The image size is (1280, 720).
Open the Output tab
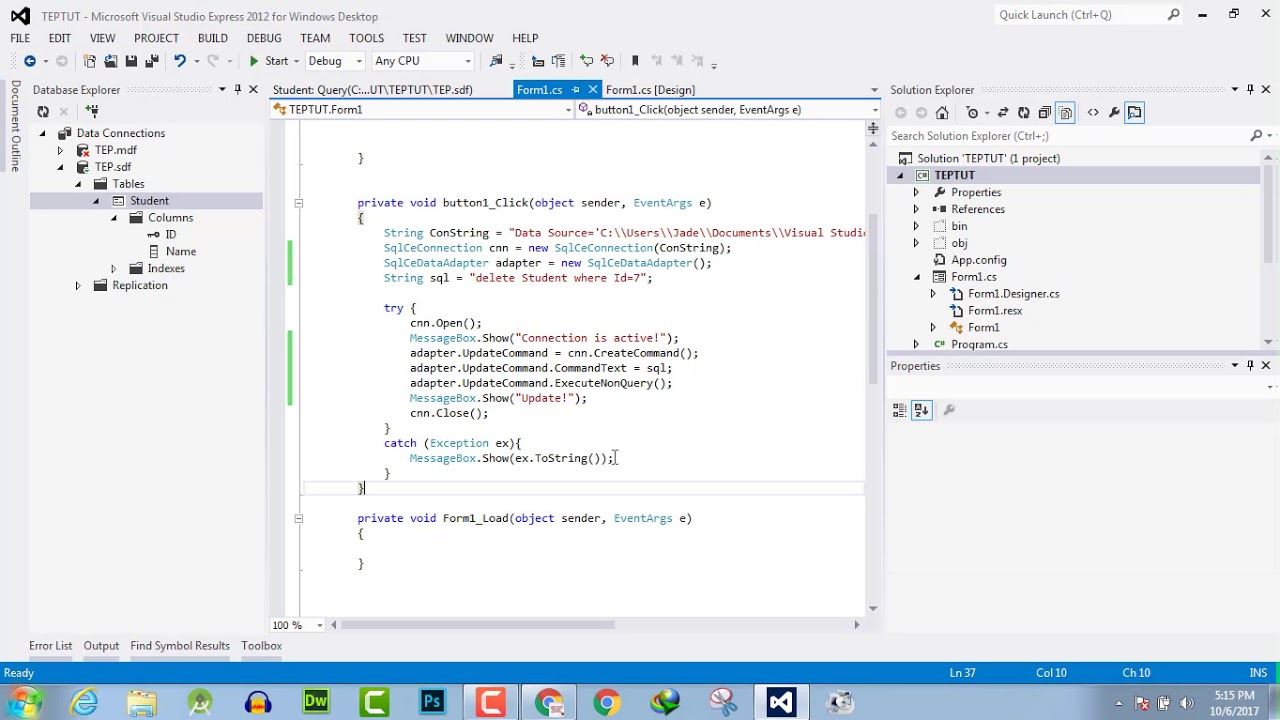[101, 646]
